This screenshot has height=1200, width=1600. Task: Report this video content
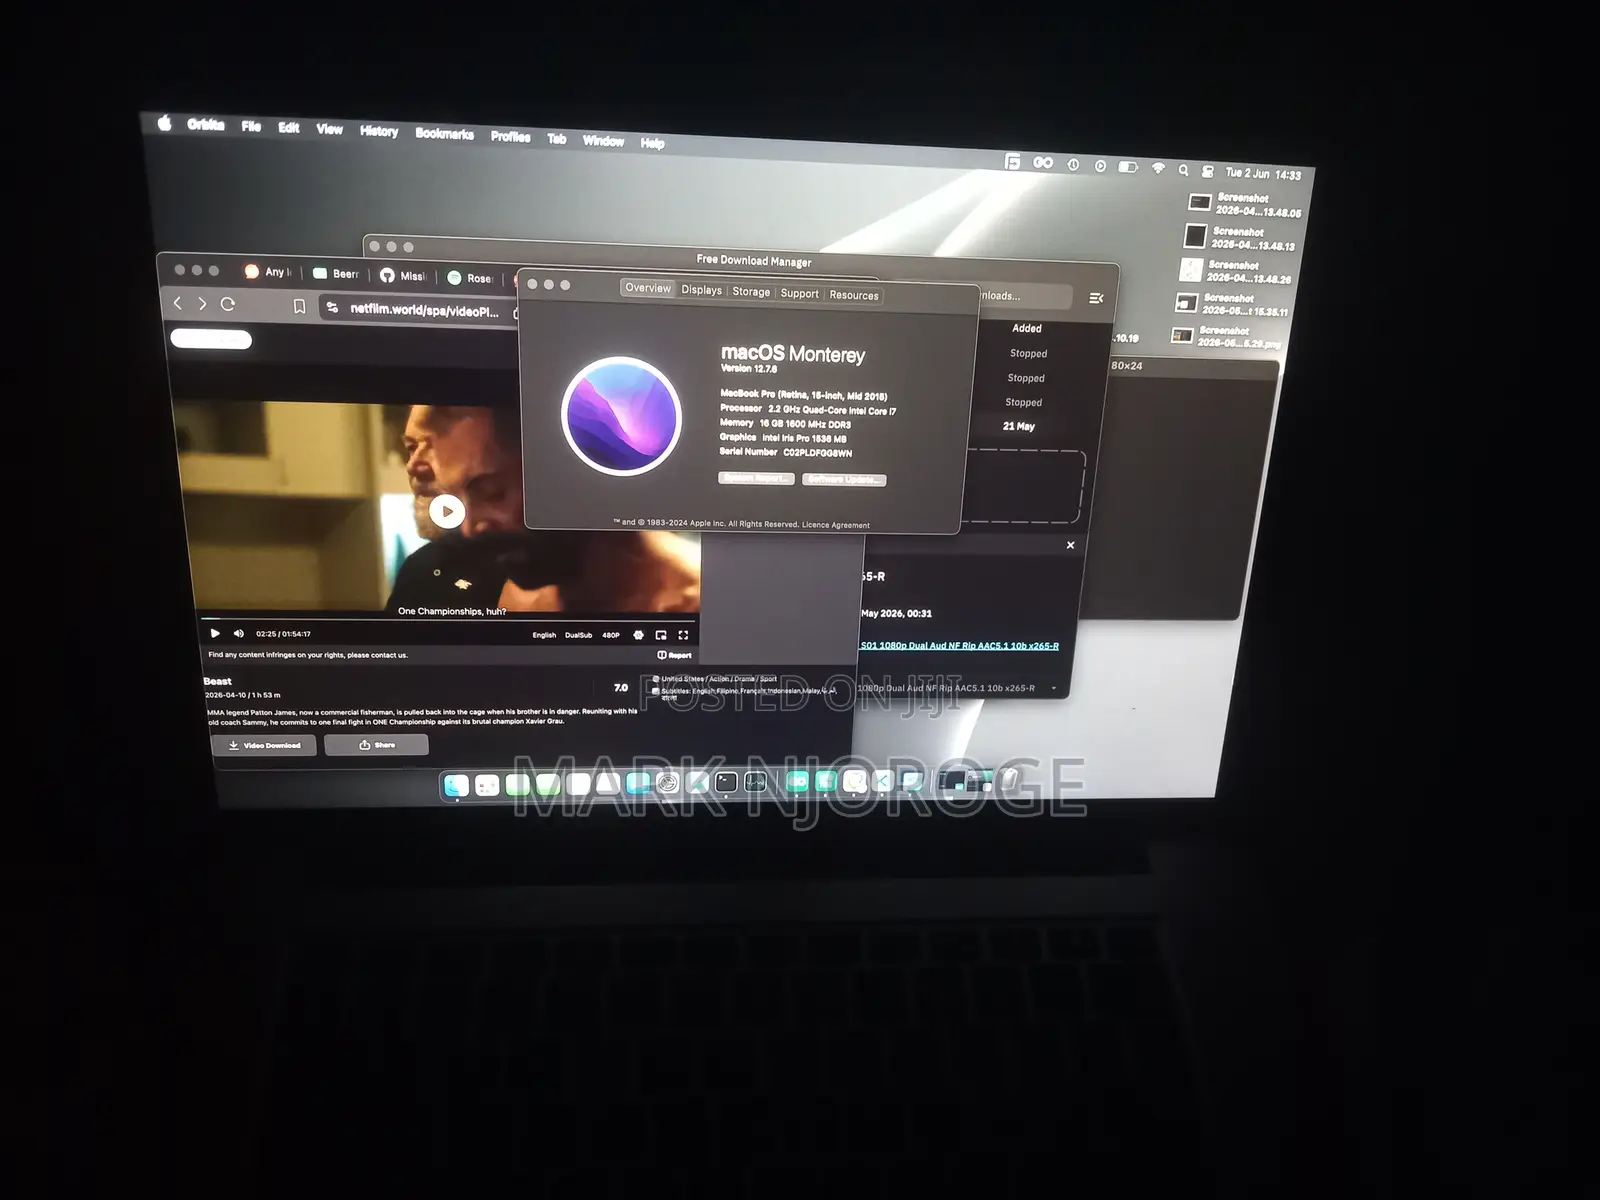tap(674, 655)
